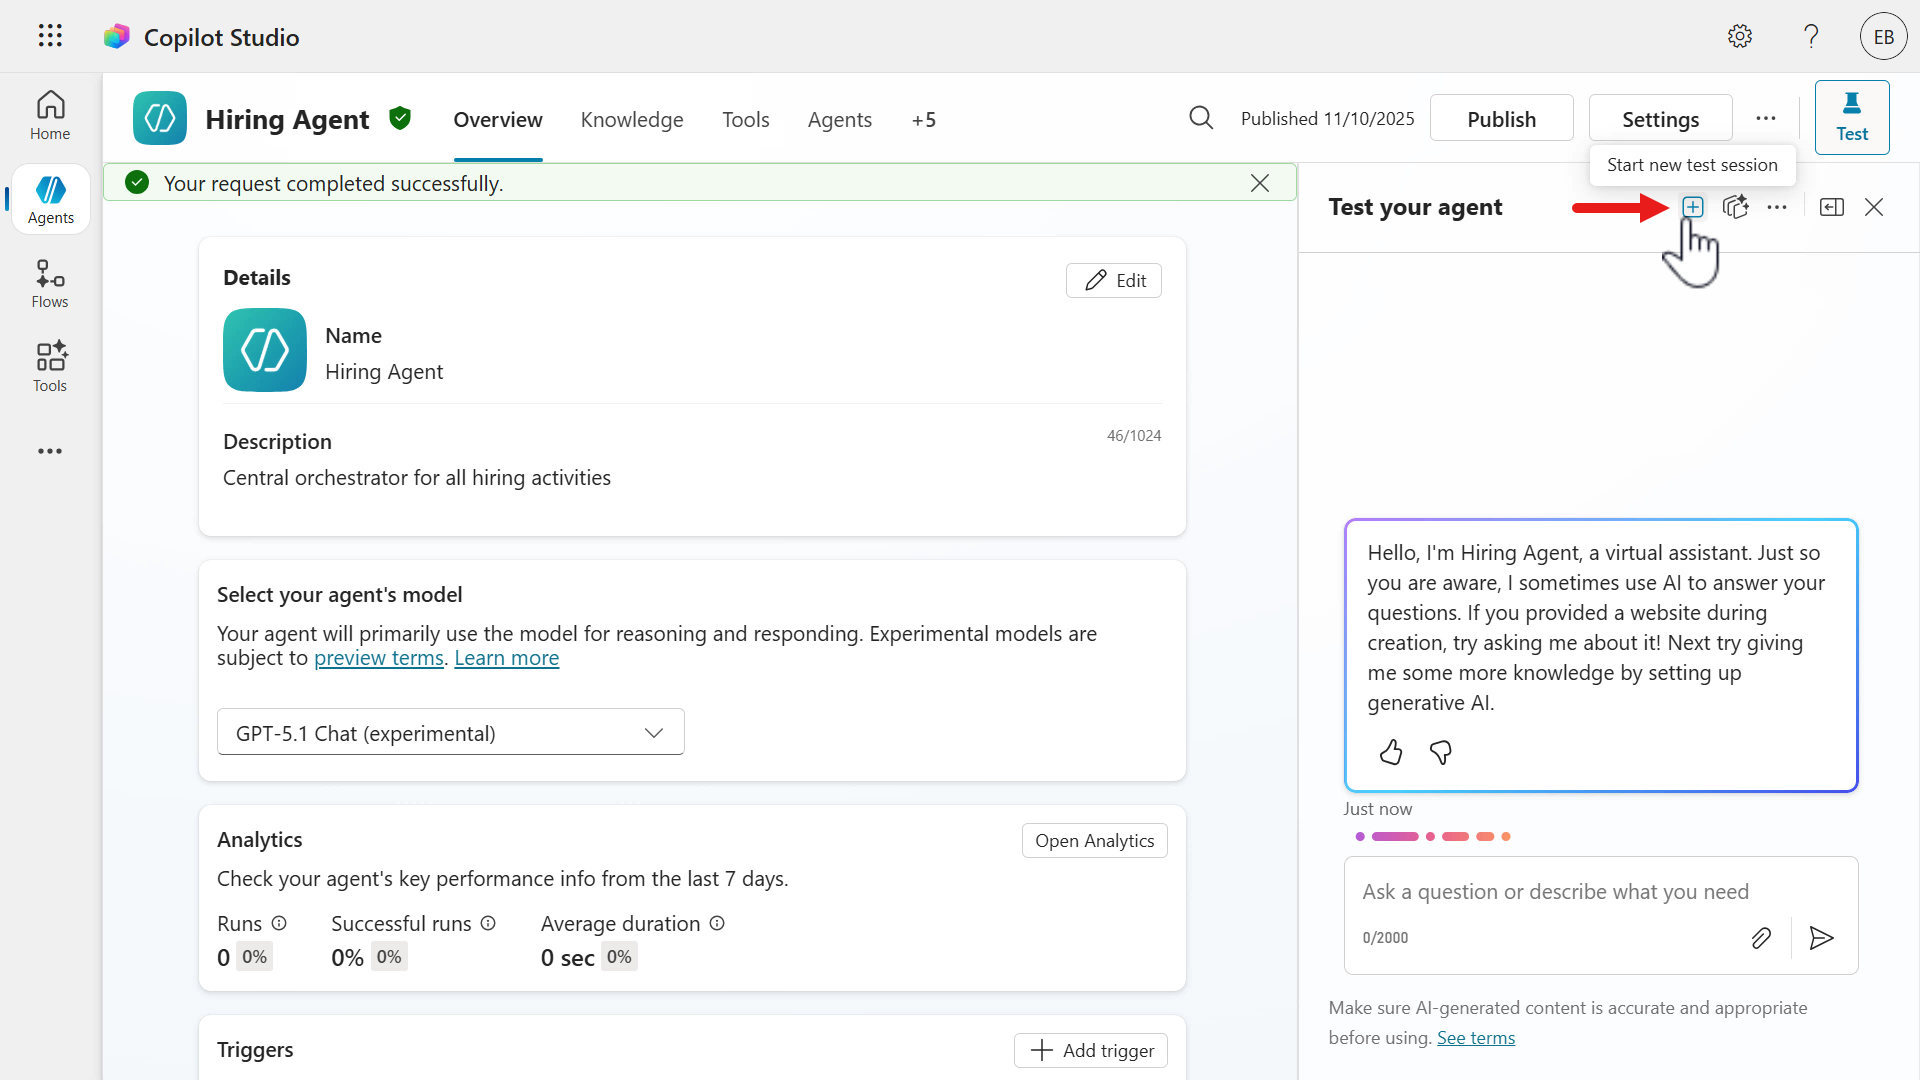The width and height of the screenshot is (1920, 1080).
Task: Dismiss the success notification banner
Action: [1259, 183]
